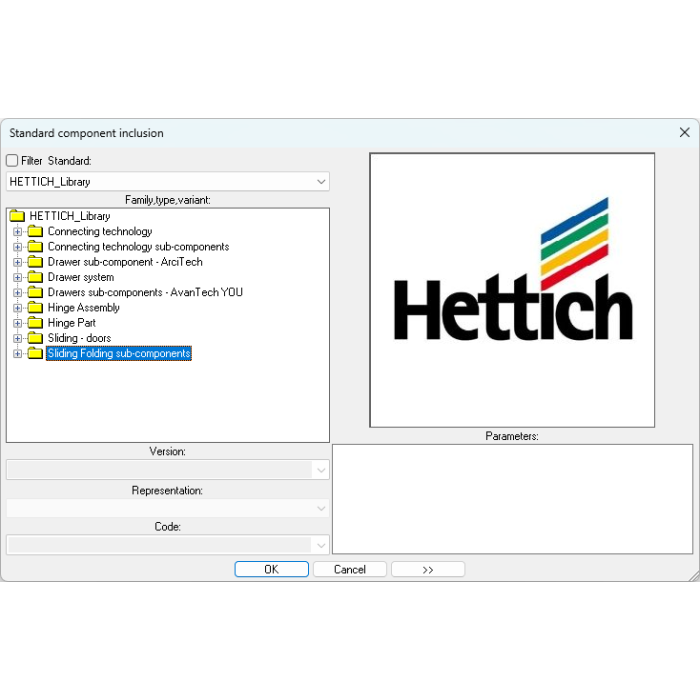Viewport: 700px width, 700px height.
Task: Expand the Sliding - doors node
Action: pos(17,338)
